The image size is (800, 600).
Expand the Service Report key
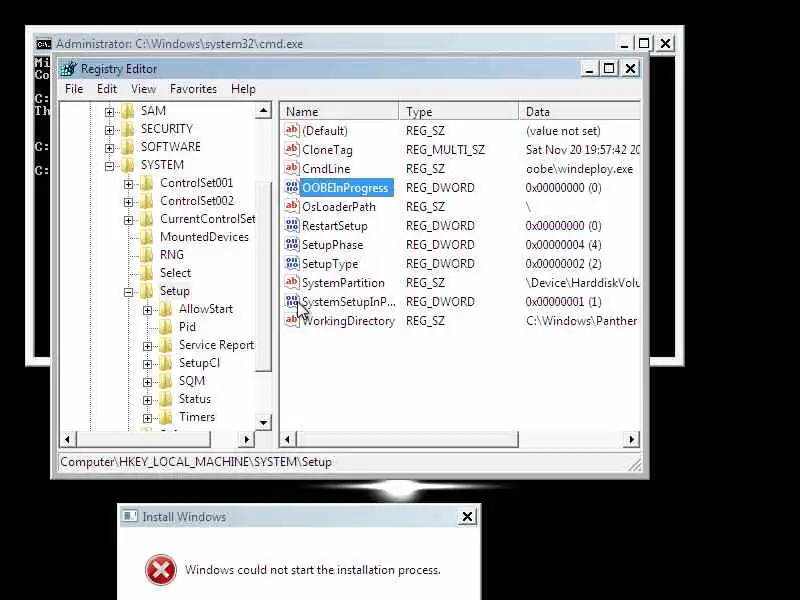[147, 346]
